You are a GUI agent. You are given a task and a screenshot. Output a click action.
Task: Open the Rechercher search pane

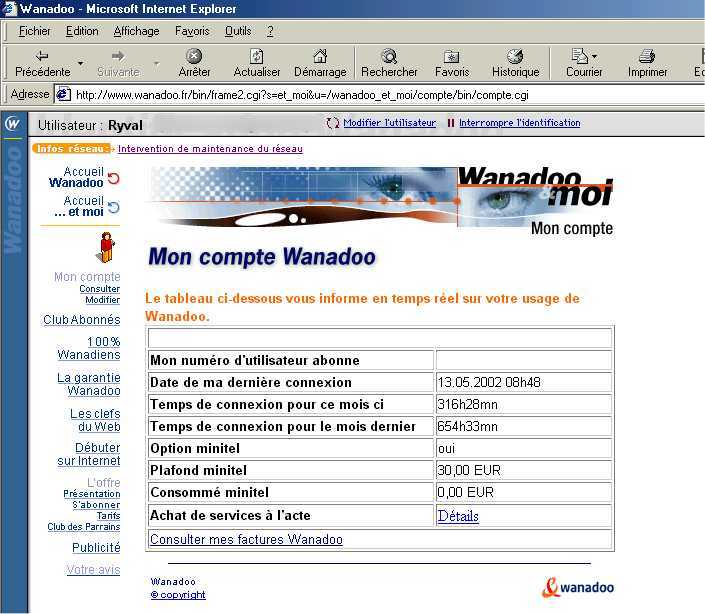tap(389, 63)
